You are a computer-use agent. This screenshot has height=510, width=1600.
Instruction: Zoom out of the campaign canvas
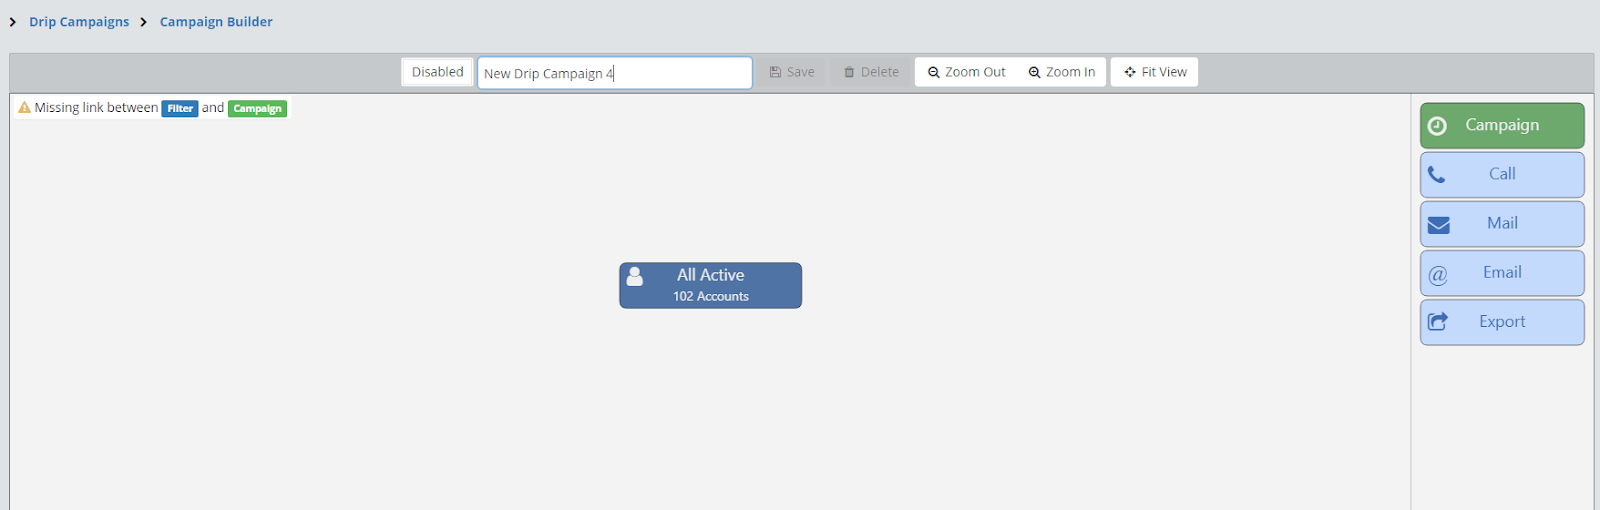tap(966, 72)
